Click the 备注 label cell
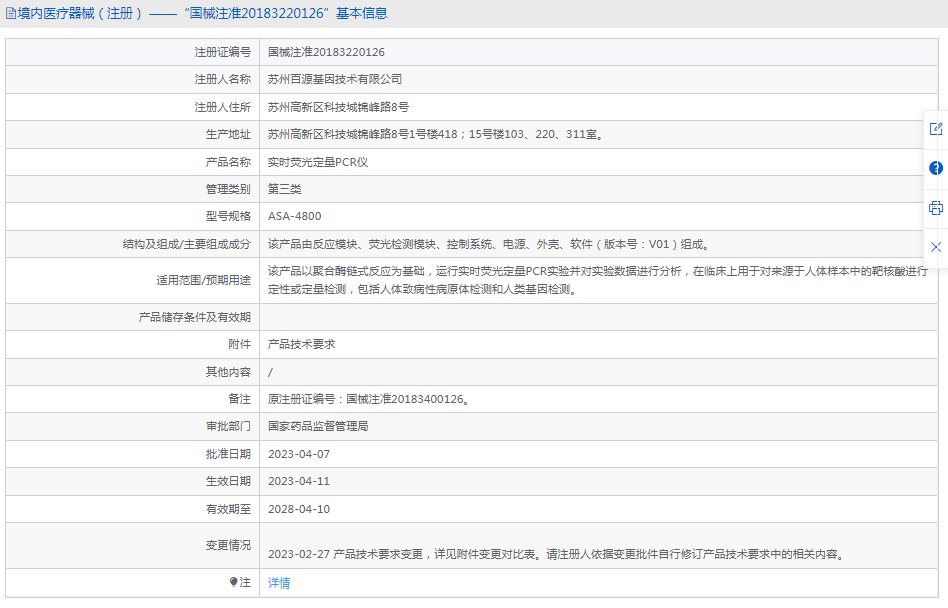 click(x=133, y=399)
